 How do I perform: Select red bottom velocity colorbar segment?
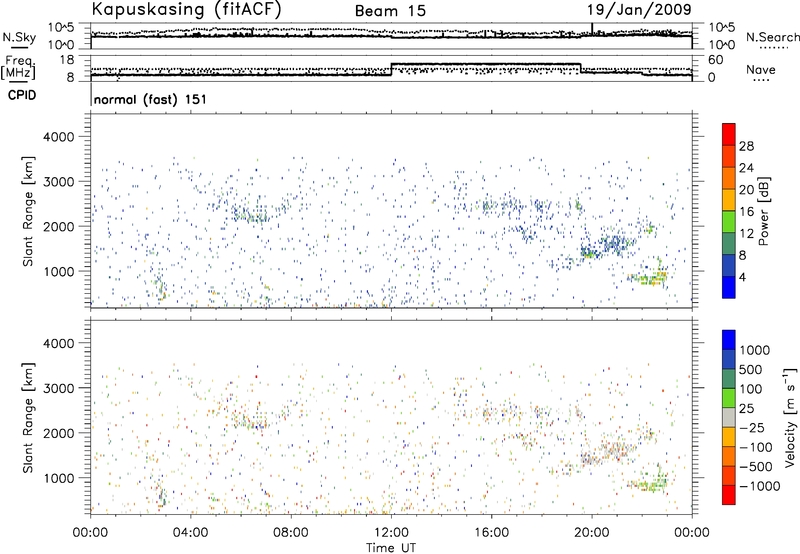coord(729,495)
